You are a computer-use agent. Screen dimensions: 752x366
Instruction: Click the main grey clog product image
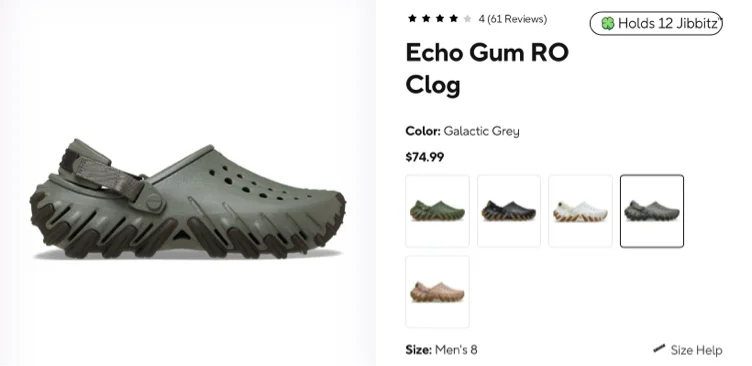pyautogui.click(x=188, y=200)
